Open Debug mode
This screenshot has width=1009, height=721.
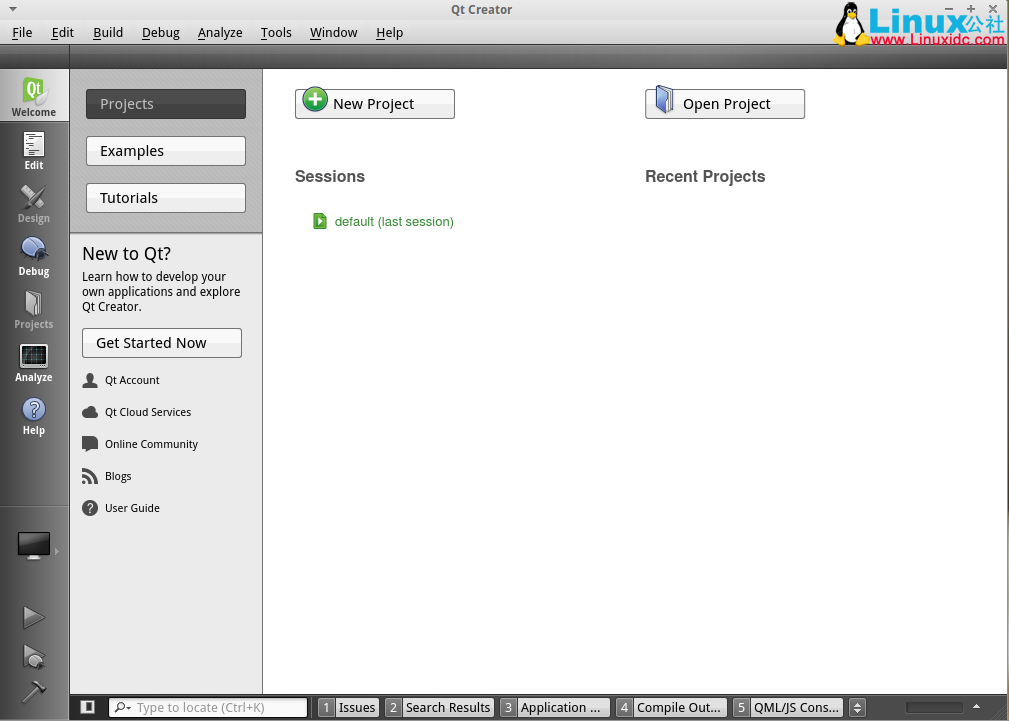pyautogui.click(x=34, y=256)
